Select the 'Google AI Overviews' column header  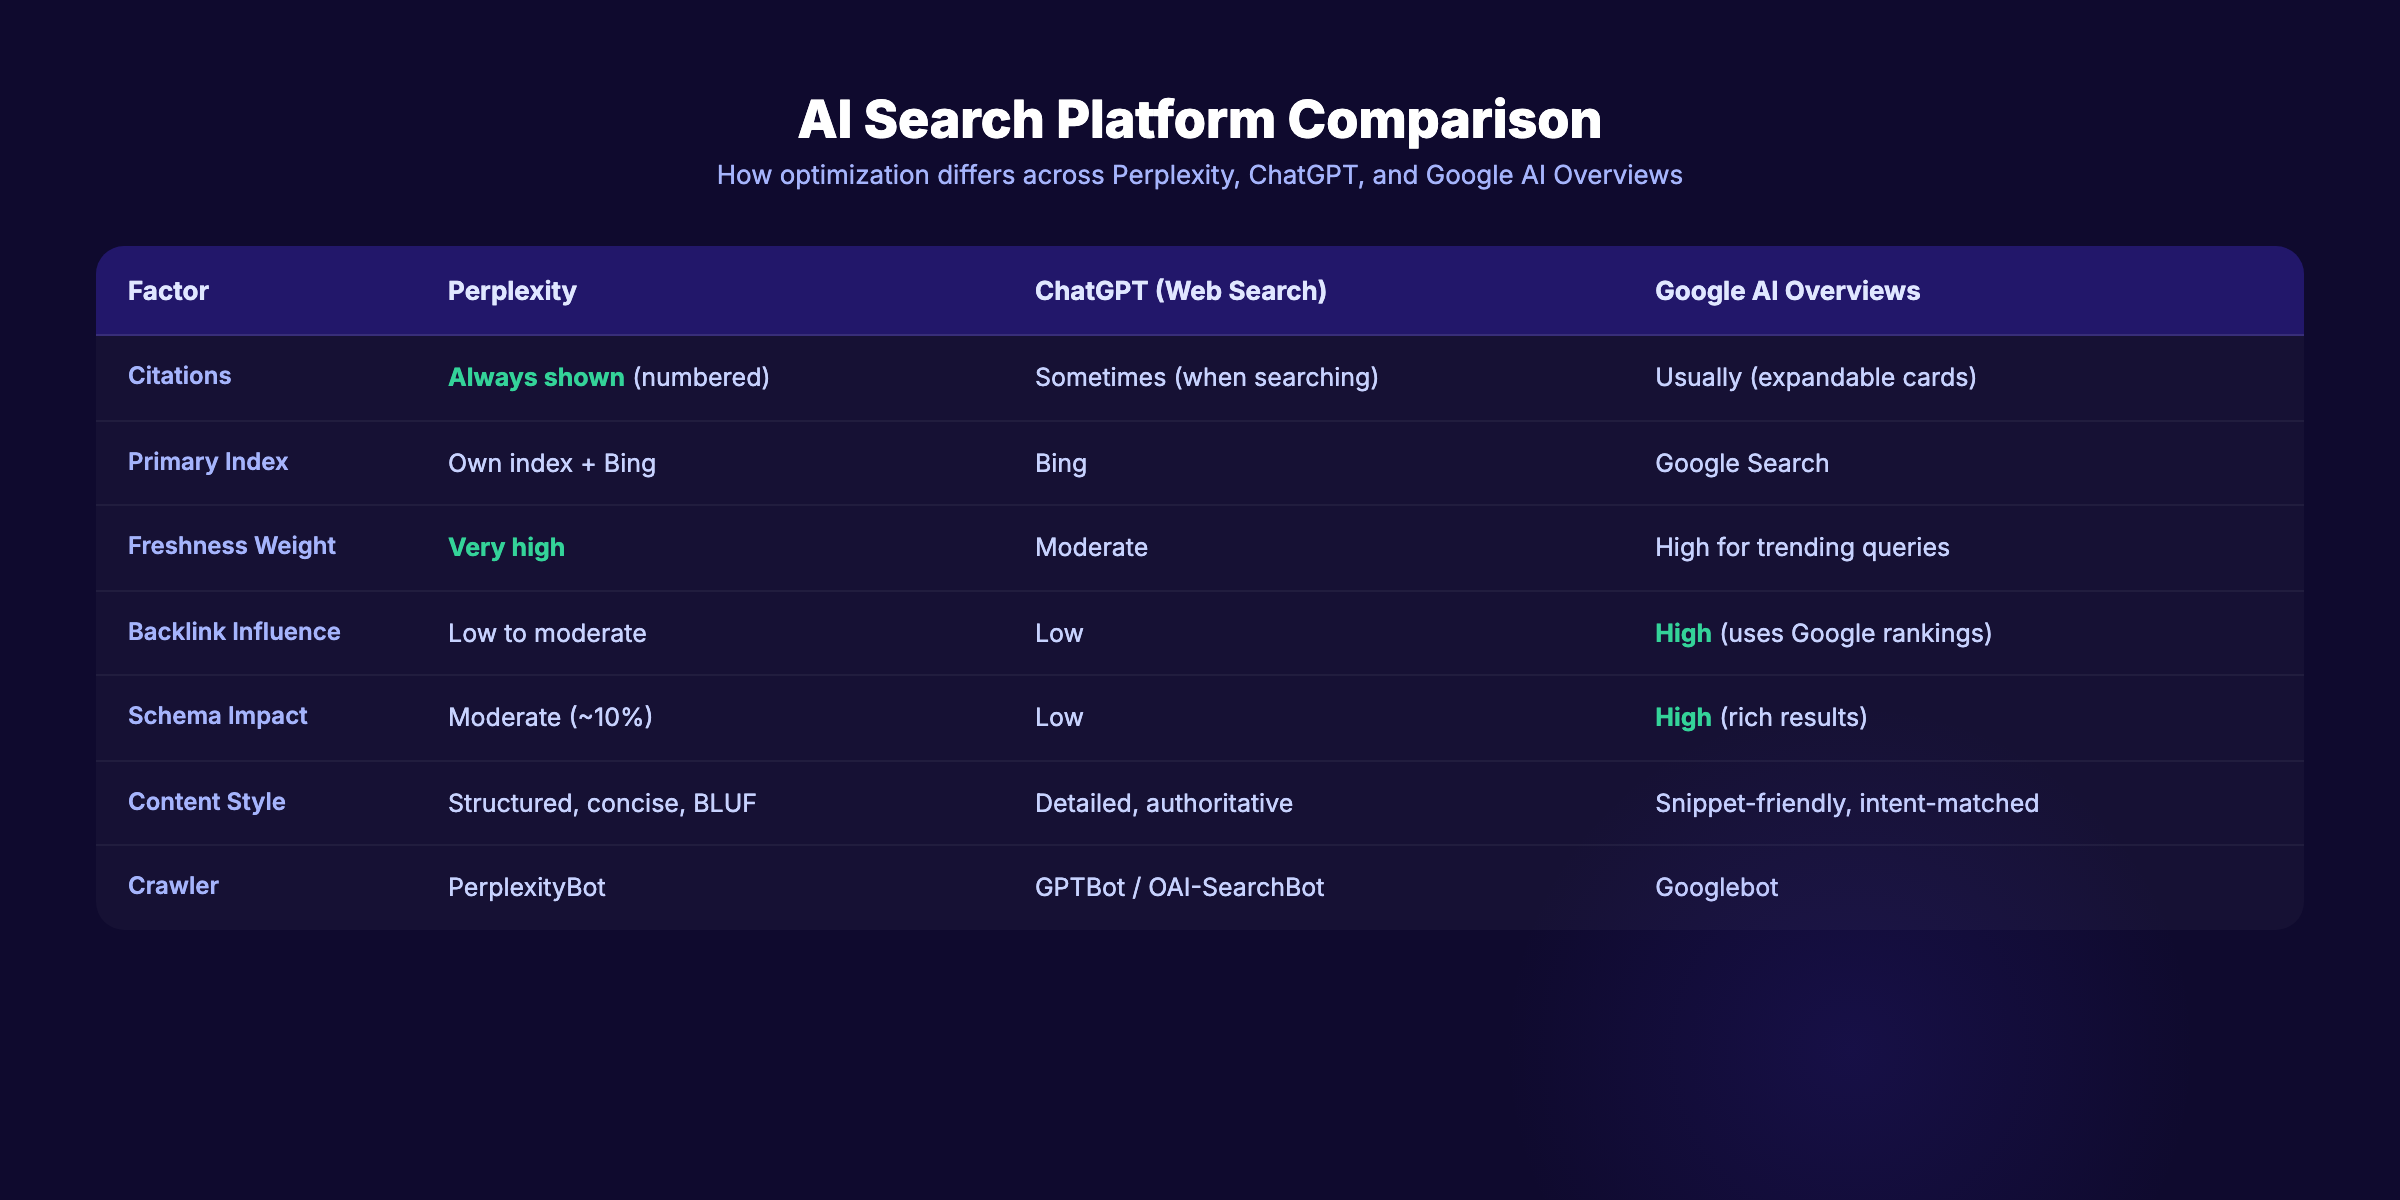click(1788, 291)
